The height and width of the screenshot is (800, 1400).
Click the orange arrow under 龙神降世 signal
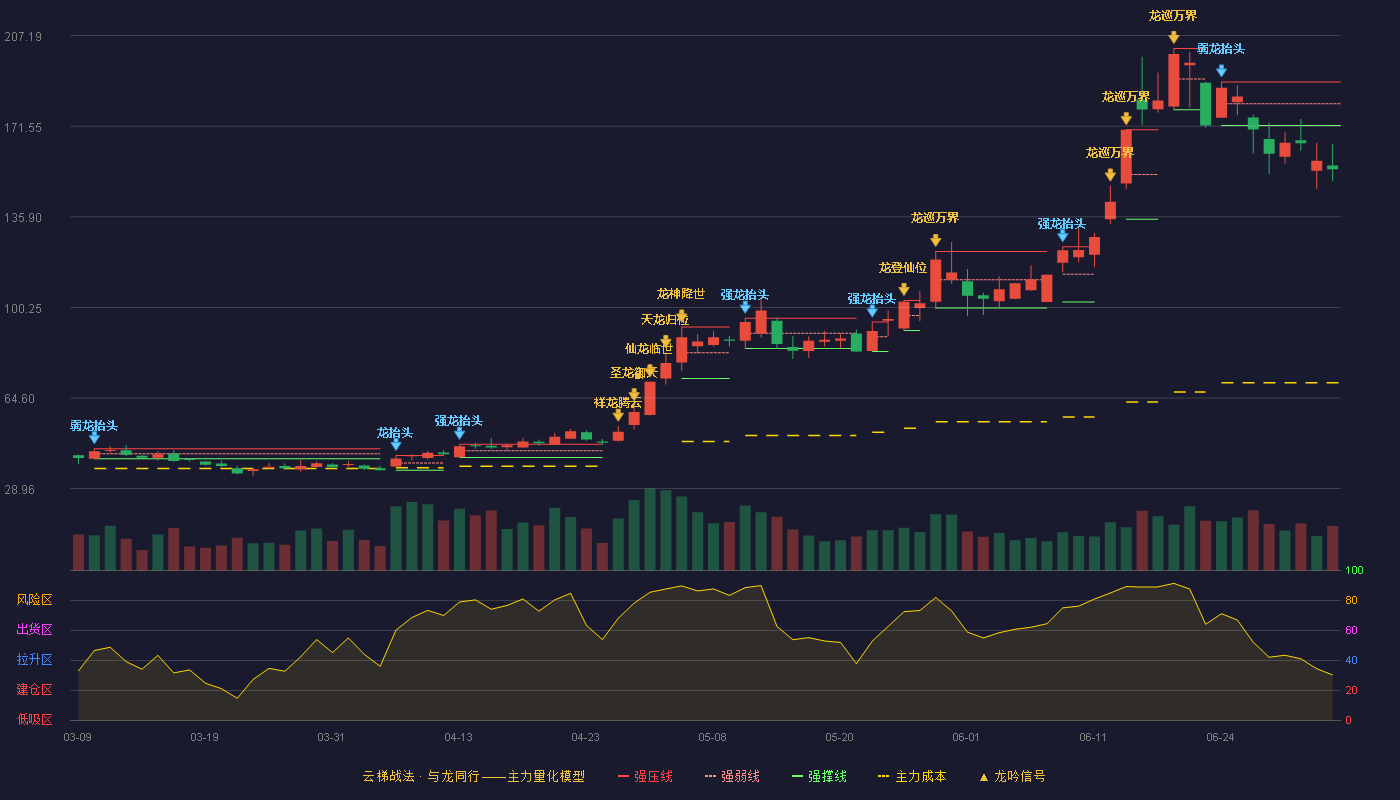pos(682,316)
